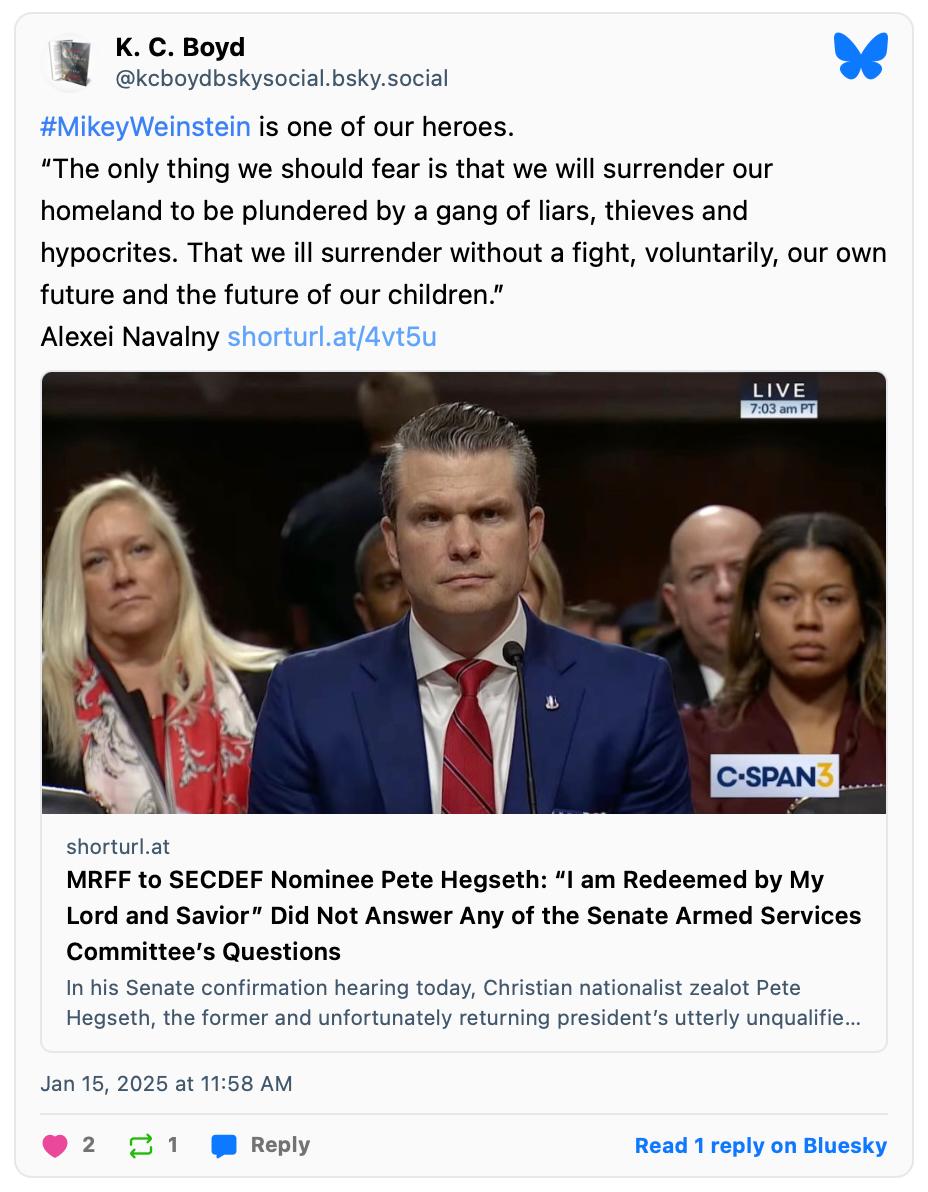Open K. C. Boyd's avatar picture

click(x=70, y=62)
